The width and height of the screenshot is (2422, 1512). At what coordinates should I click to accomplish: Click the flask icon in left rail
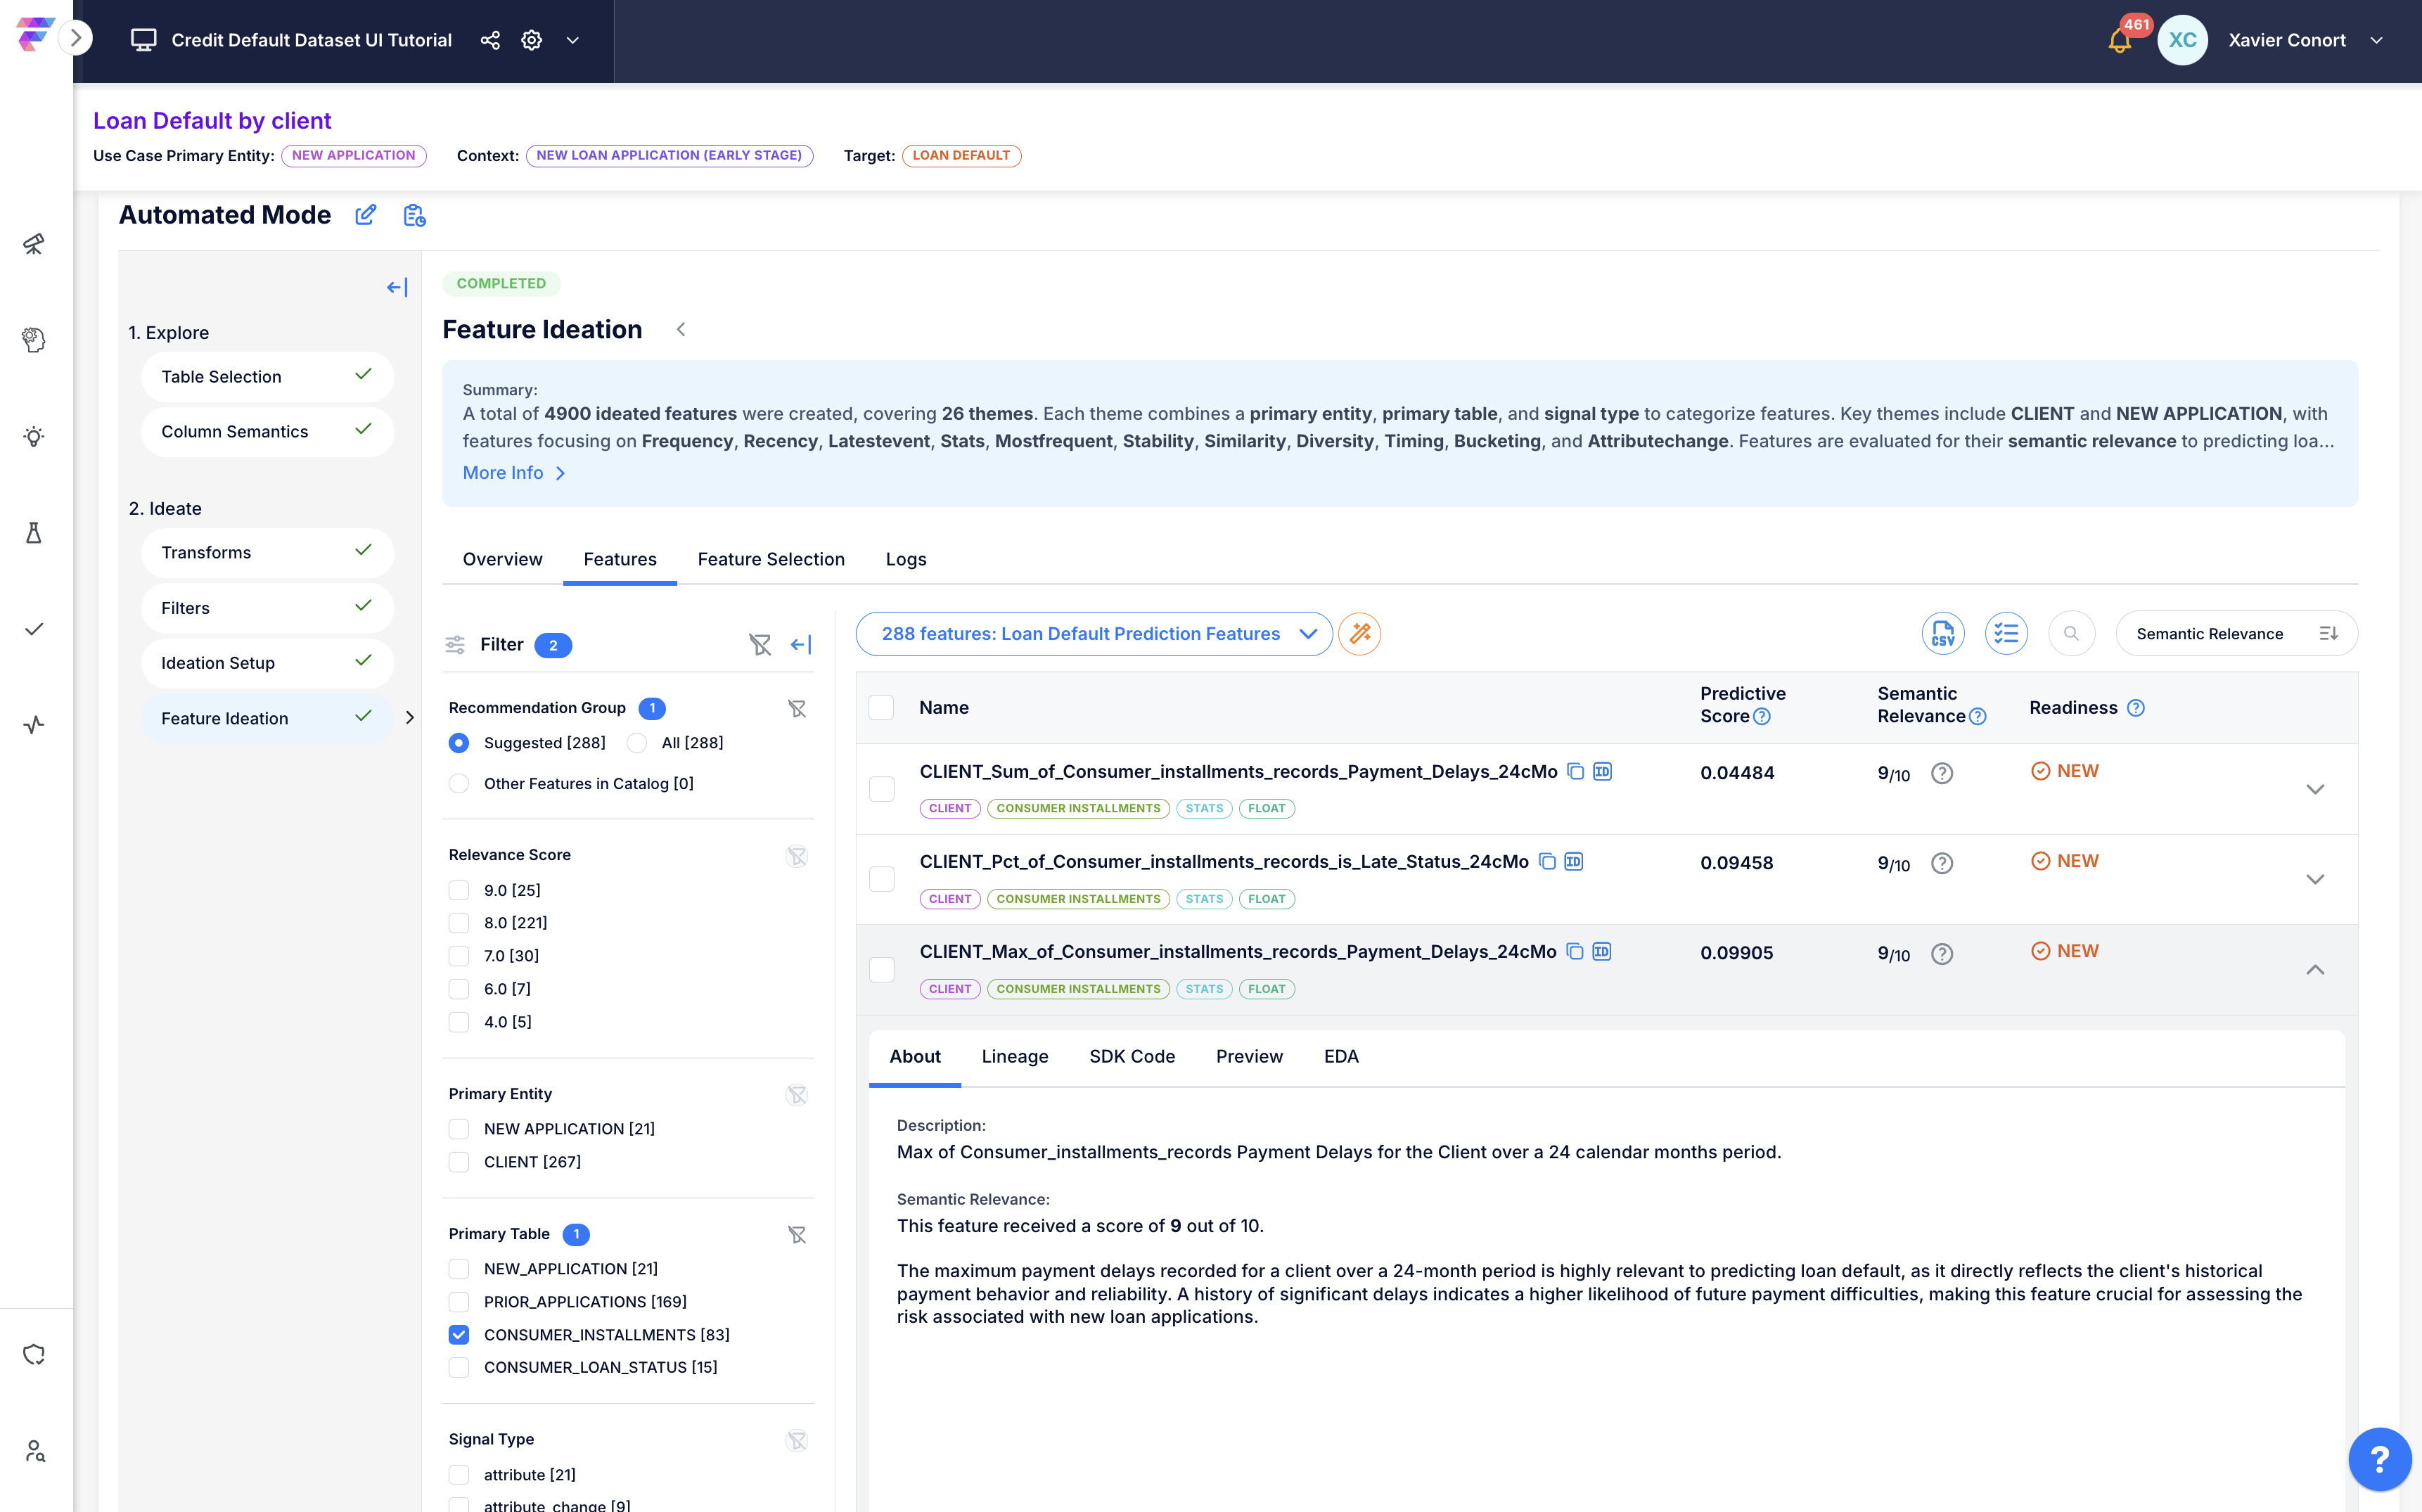tap(34, 533)
